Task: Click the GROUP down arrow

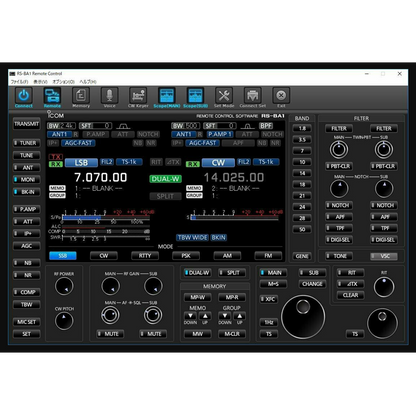Action: (x=225, y=316)
